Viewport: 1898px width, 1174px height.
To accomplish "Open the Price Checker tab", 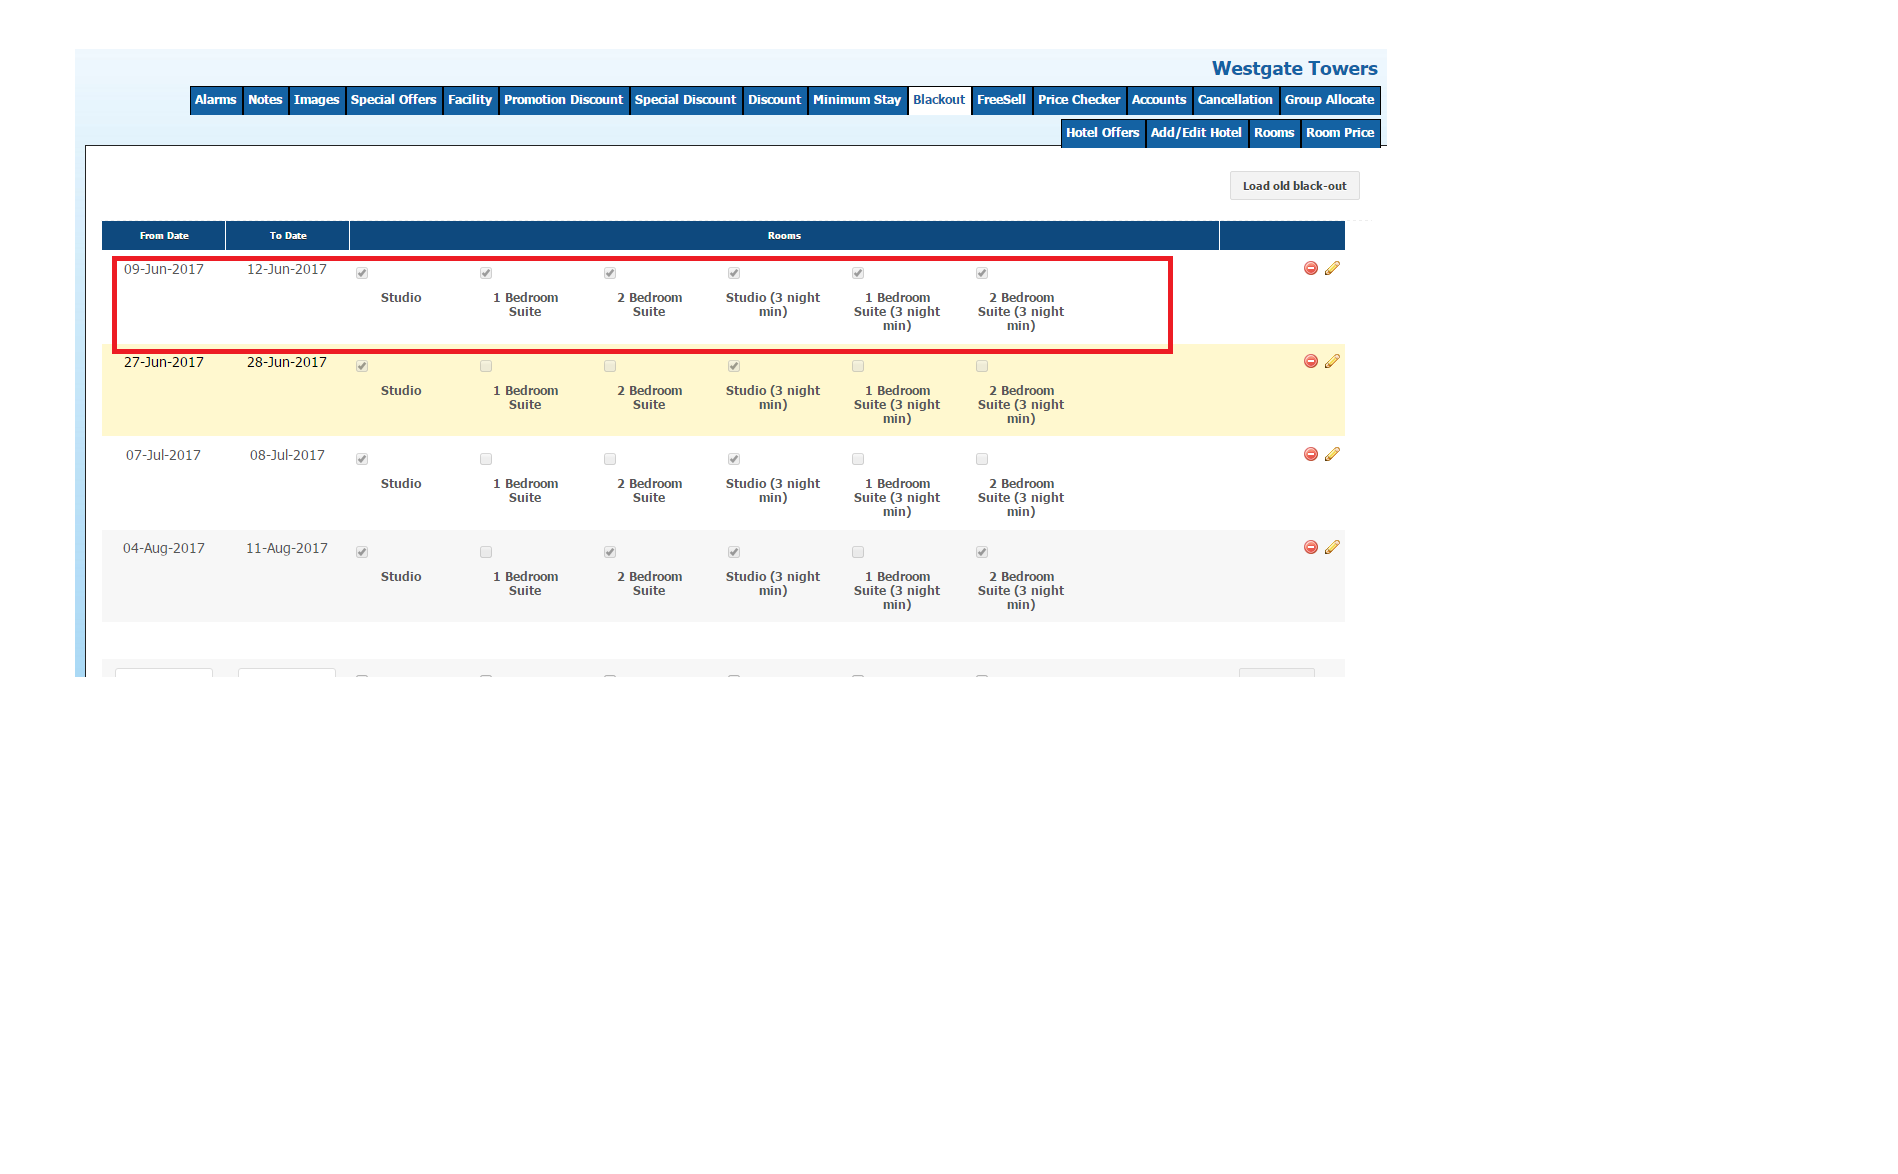I will [1080, 100].
